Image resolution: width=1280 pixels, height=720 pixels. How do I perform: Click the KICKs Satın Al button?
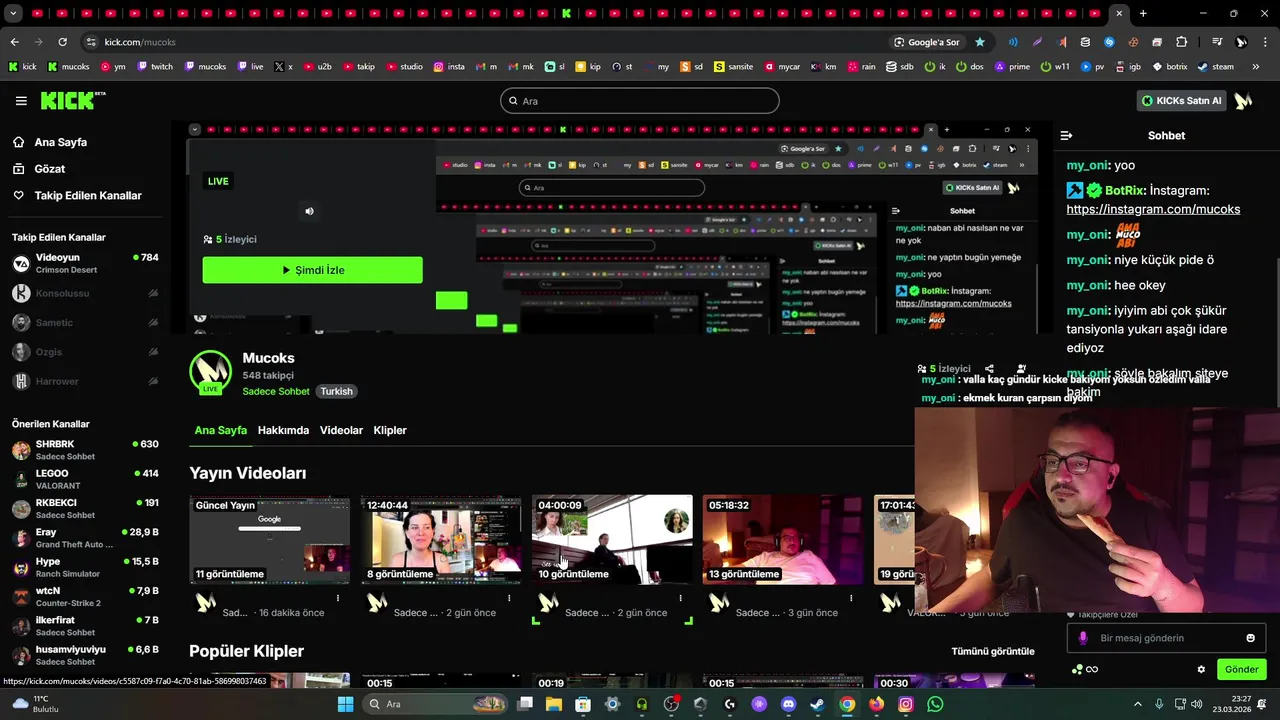[x=1183, y=101]
